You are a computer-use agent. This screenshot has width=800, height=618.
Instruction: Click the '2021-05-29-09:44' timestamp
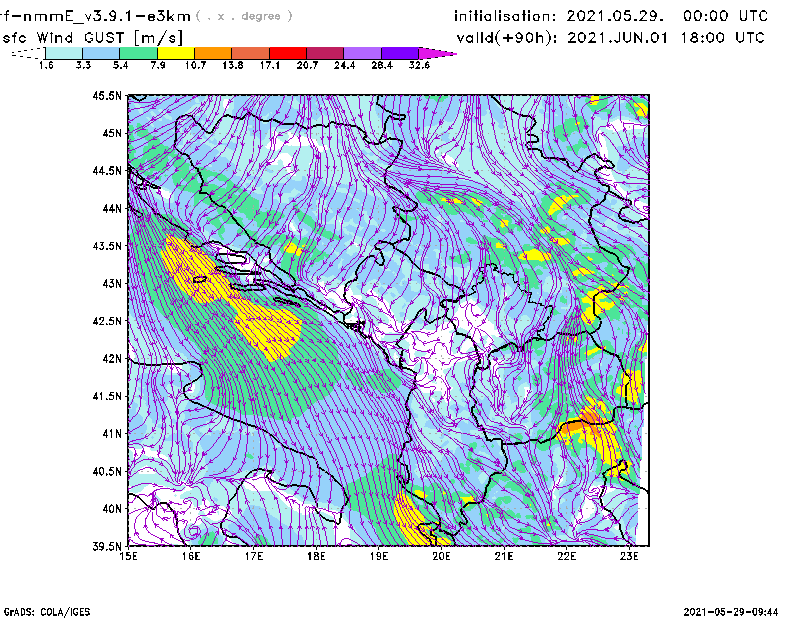731,612
